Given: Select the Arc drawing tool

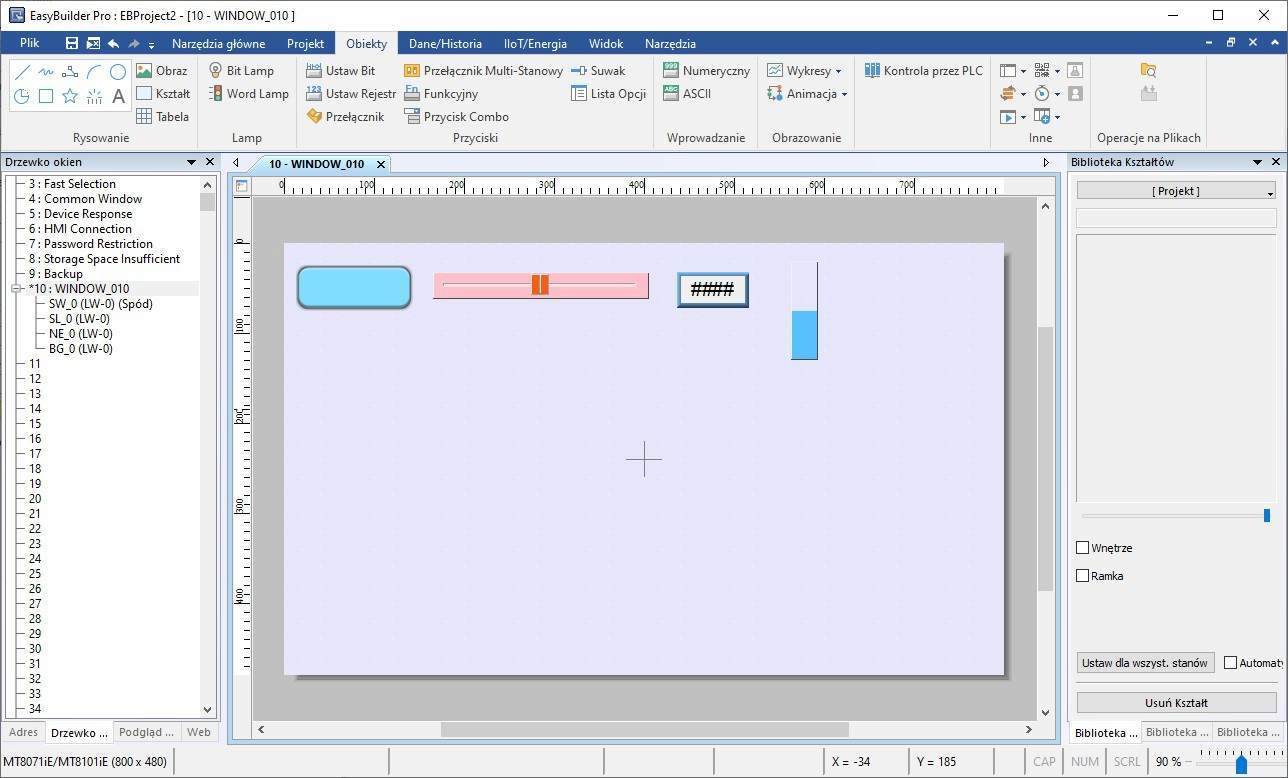Looking at the screenshot, I should pos(94,72).
